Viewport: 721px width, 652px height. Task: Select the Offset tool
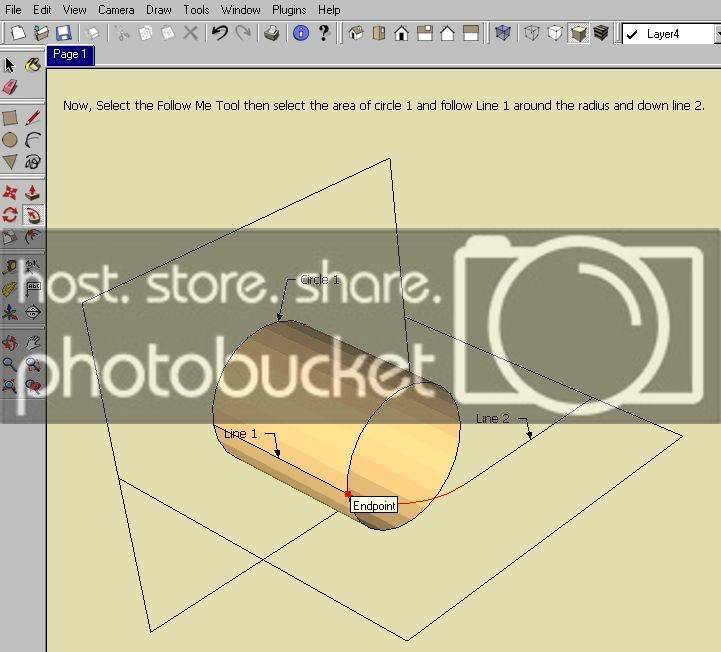tap(32, 237)
